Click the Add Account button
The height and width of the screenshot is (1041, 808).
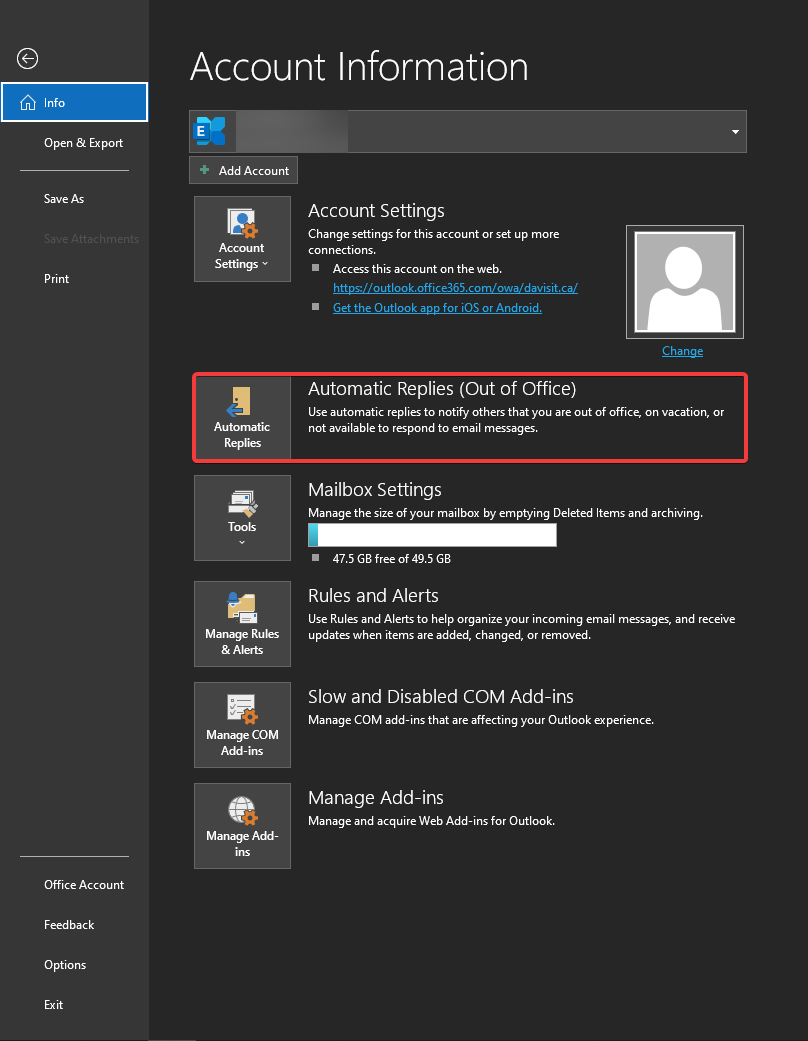(243, 171)
